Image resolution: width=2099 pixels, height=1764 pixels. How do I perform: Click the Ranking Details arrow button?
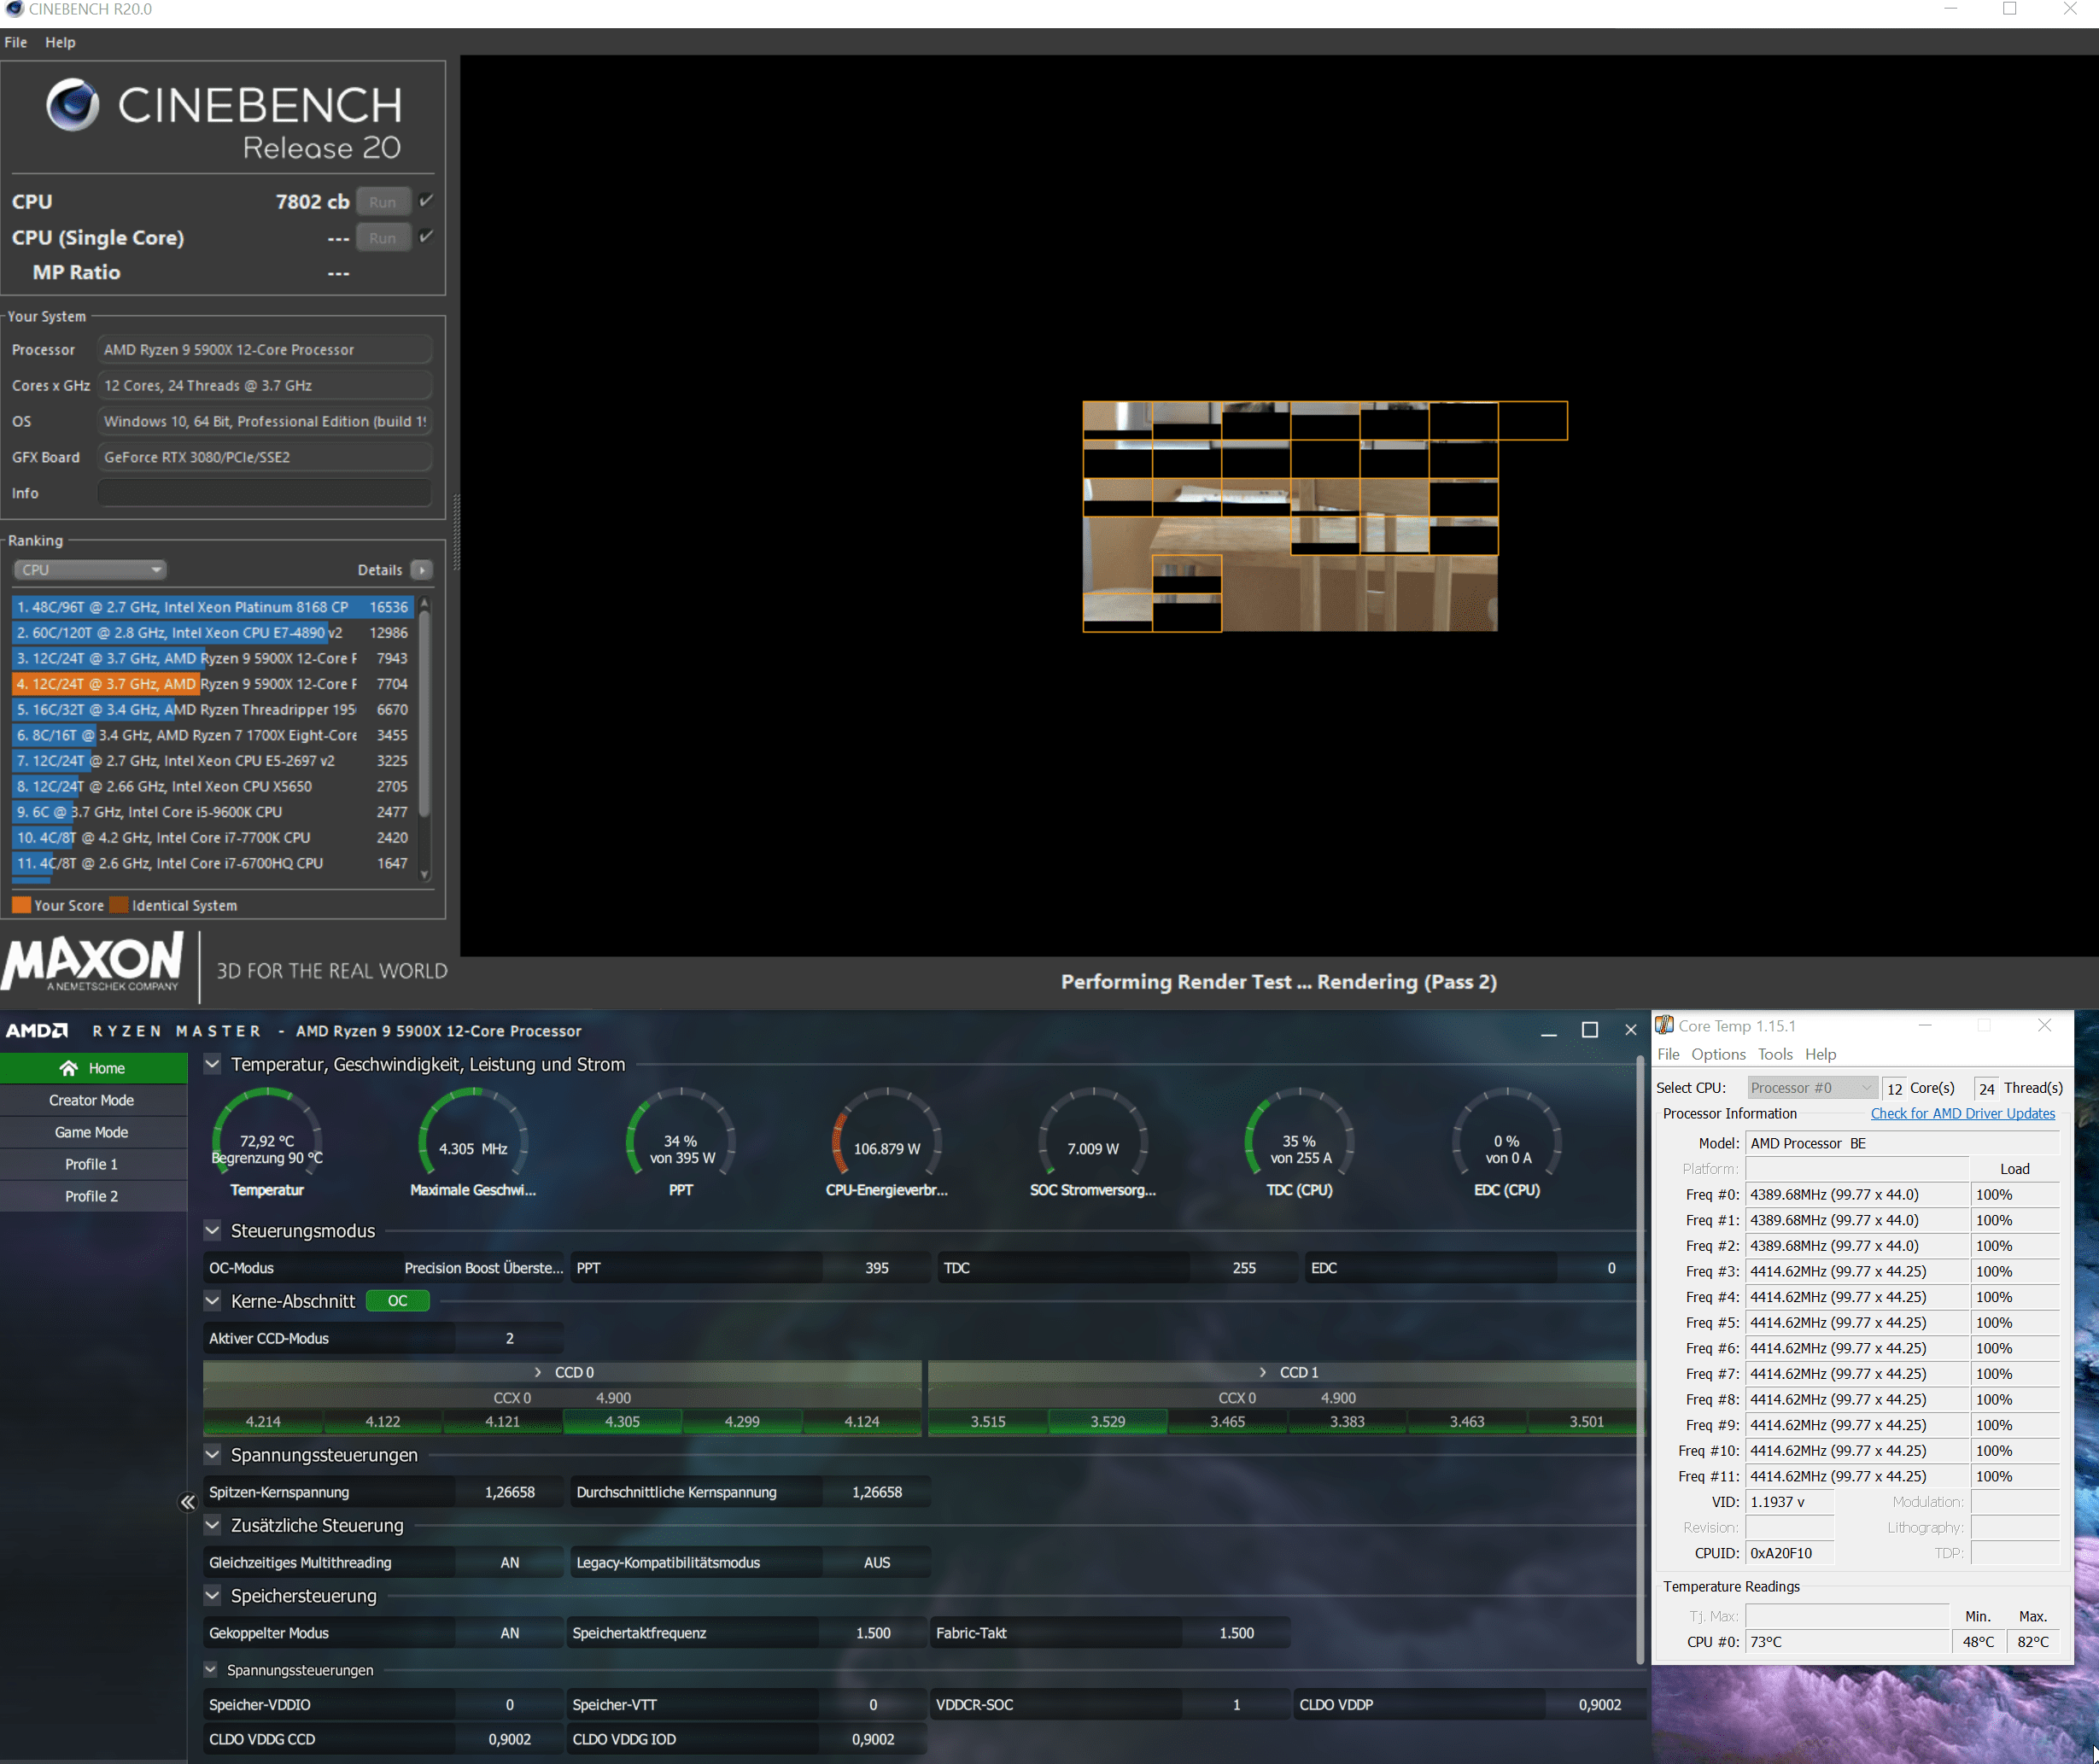click(x=422, y=570)
